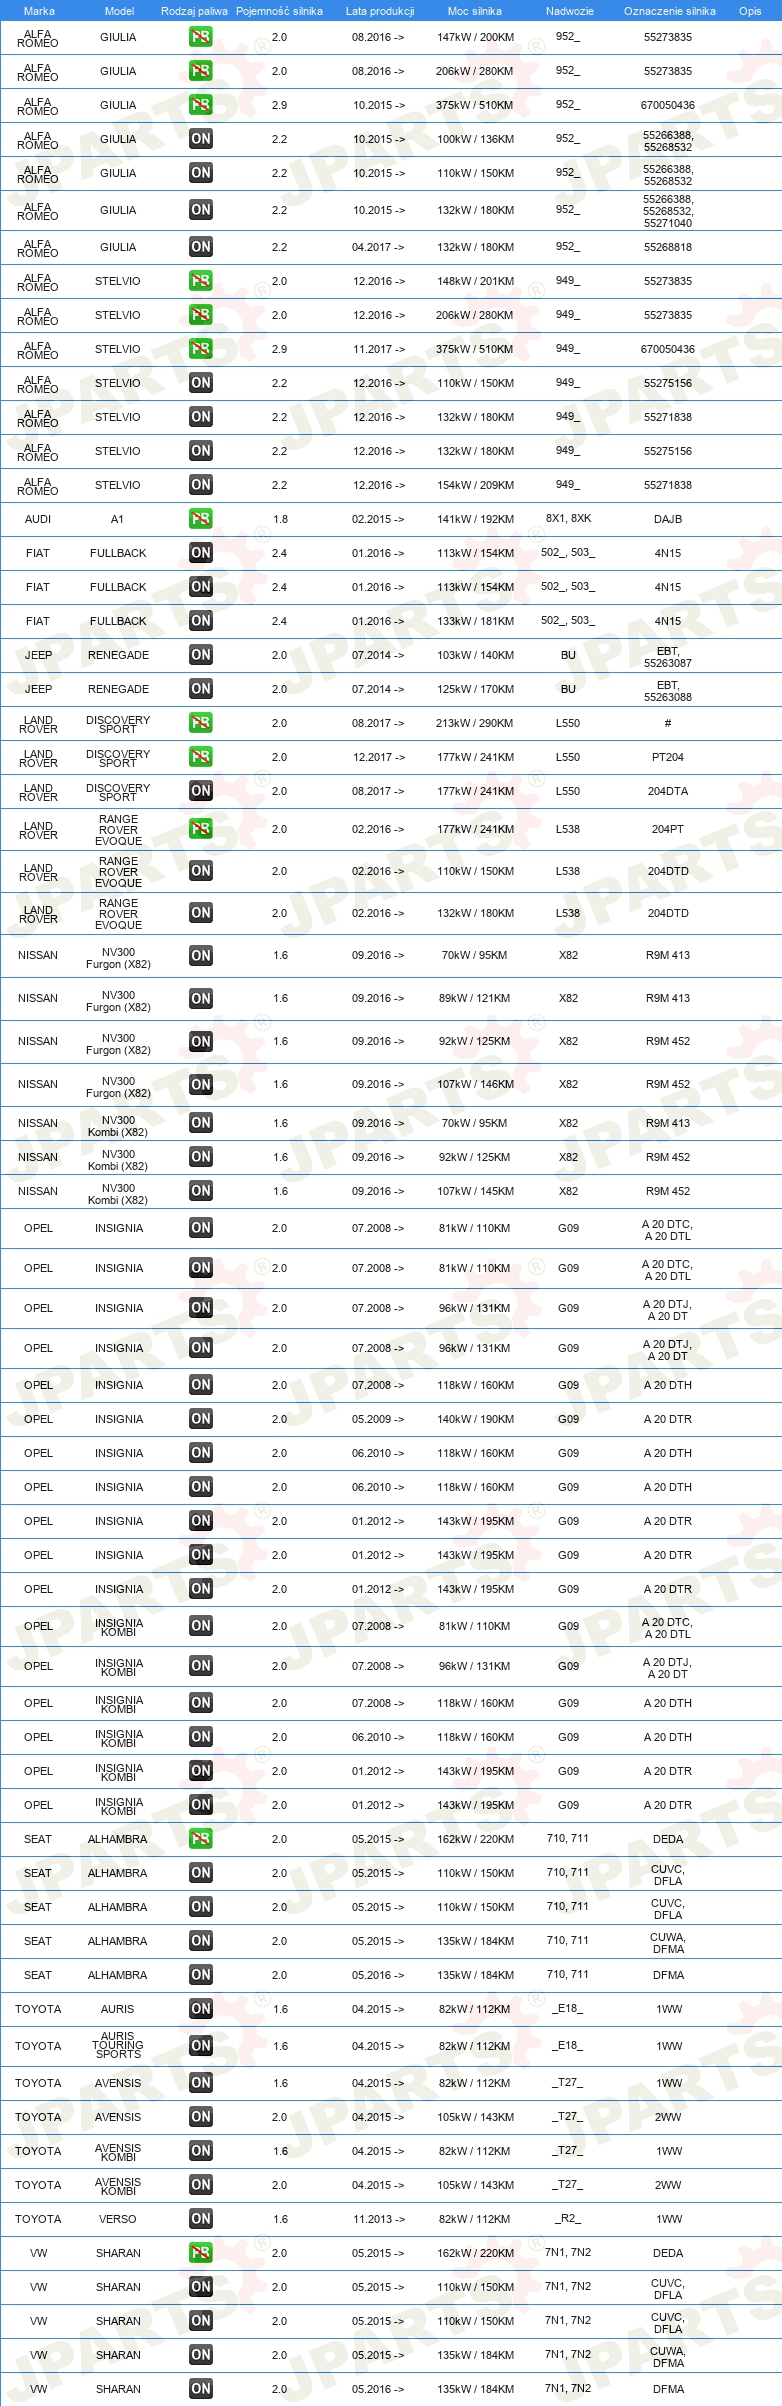Click body code 8X1, 8XK

pos(568,518)
